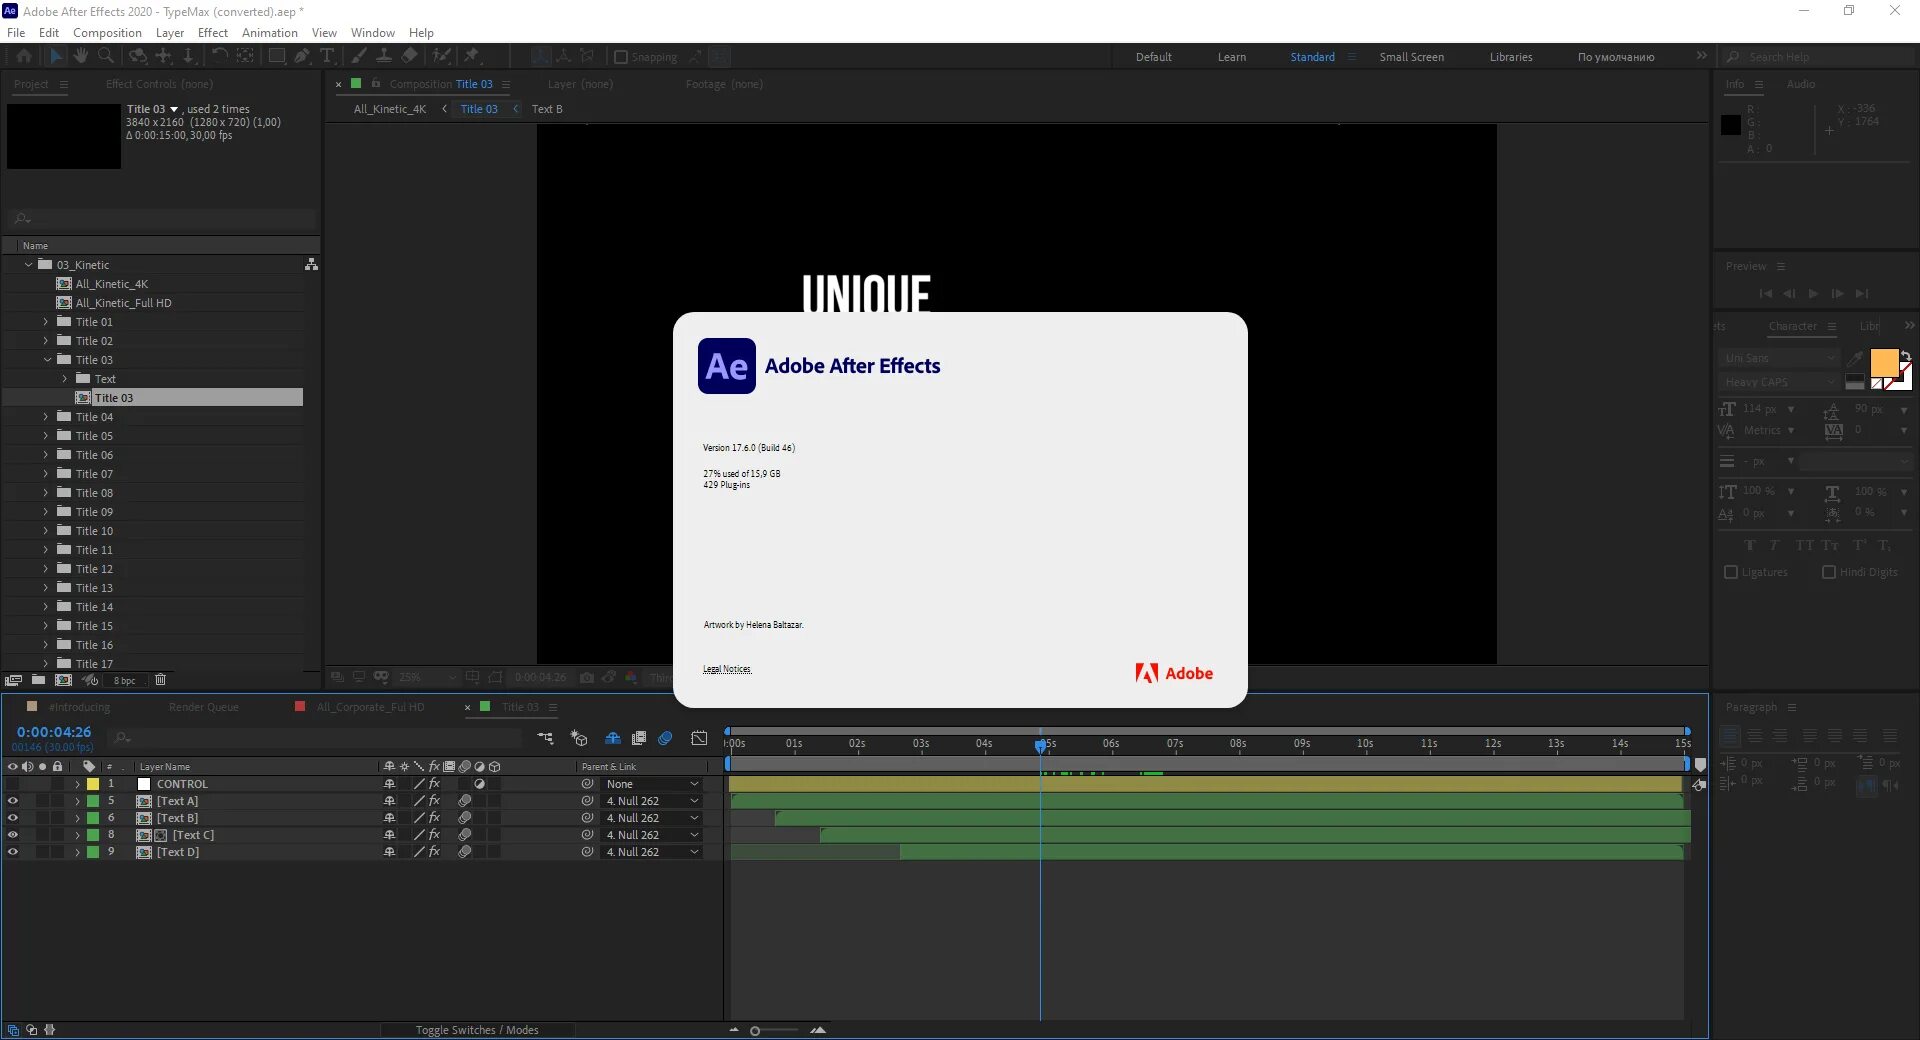
Task: Click the timeline zoom slider handle
Action: click(755, 1030)
